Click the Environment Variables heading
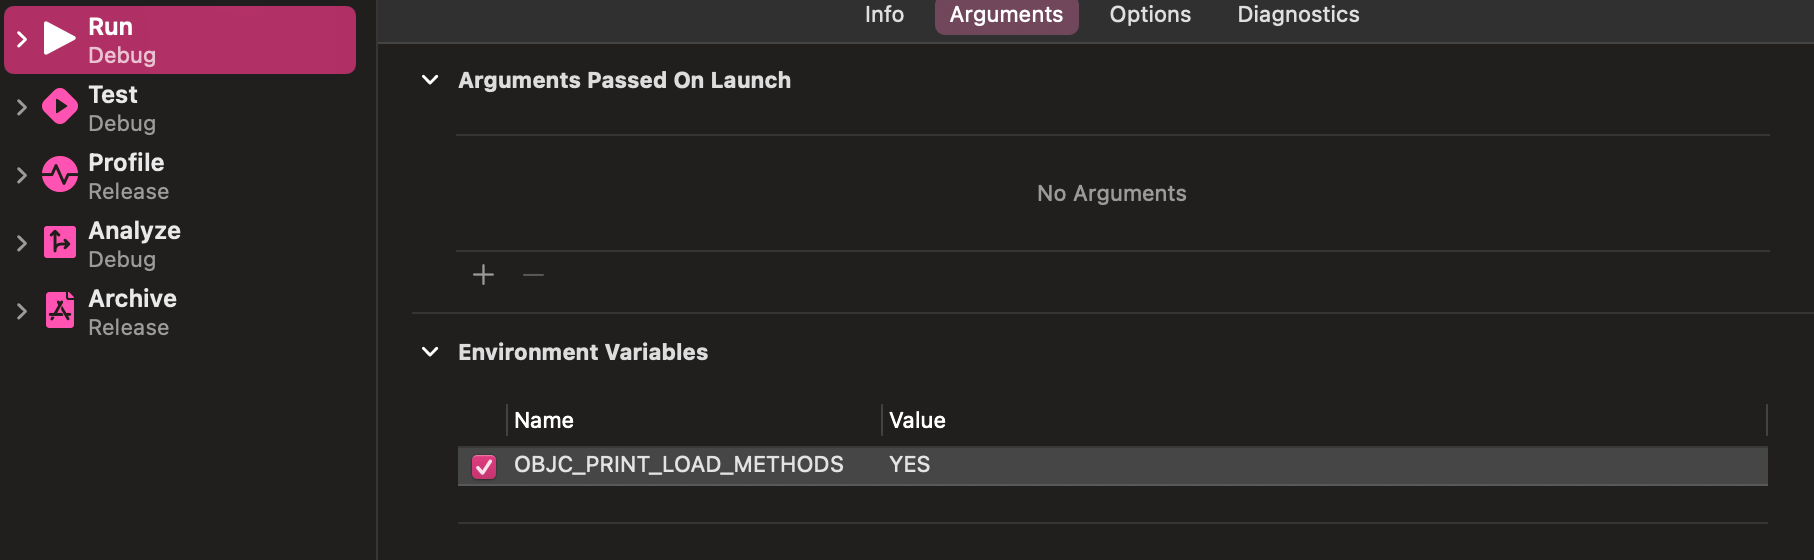Viewport: 1814px width, 560px height. pos(583,352)
